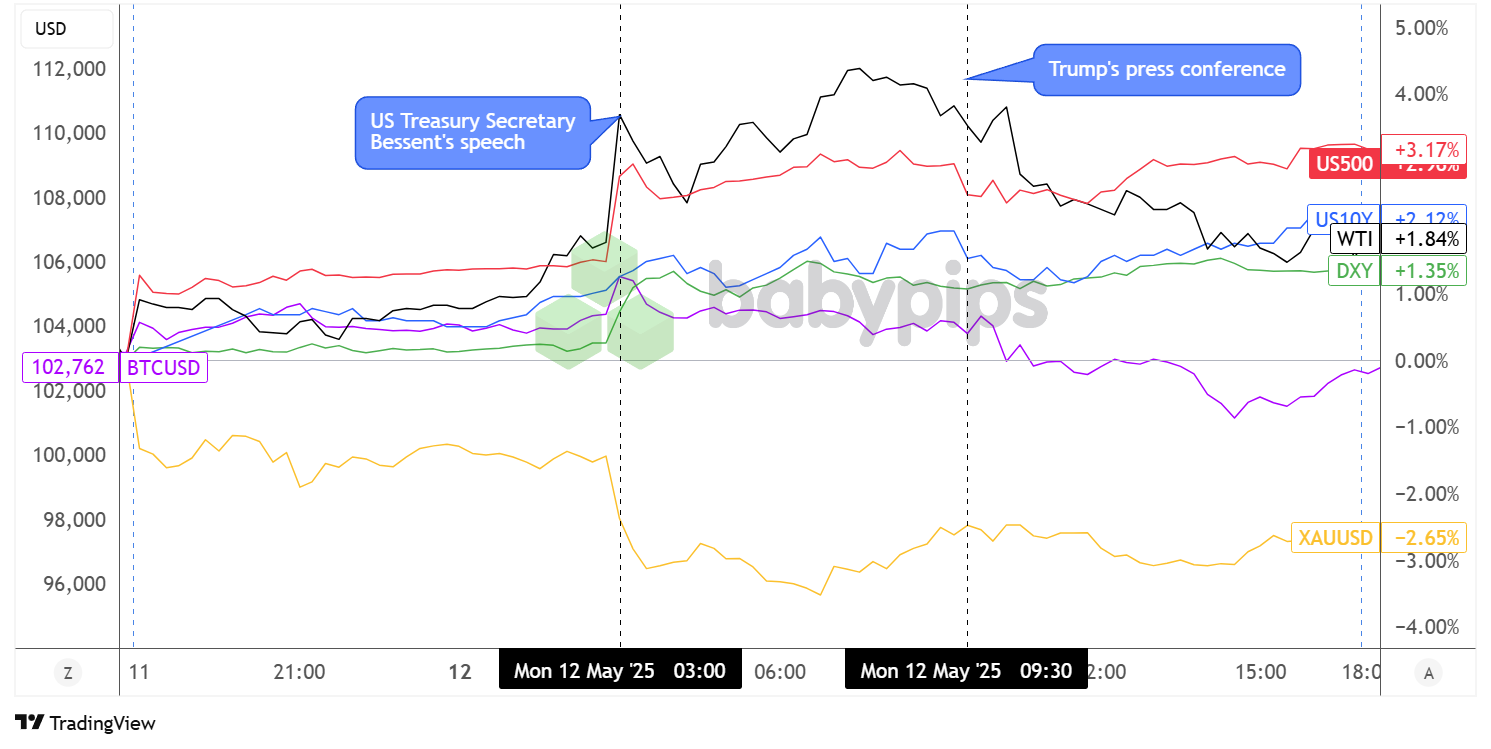Click the WTI series label
1491x749 pixels.
point(1355,239)
